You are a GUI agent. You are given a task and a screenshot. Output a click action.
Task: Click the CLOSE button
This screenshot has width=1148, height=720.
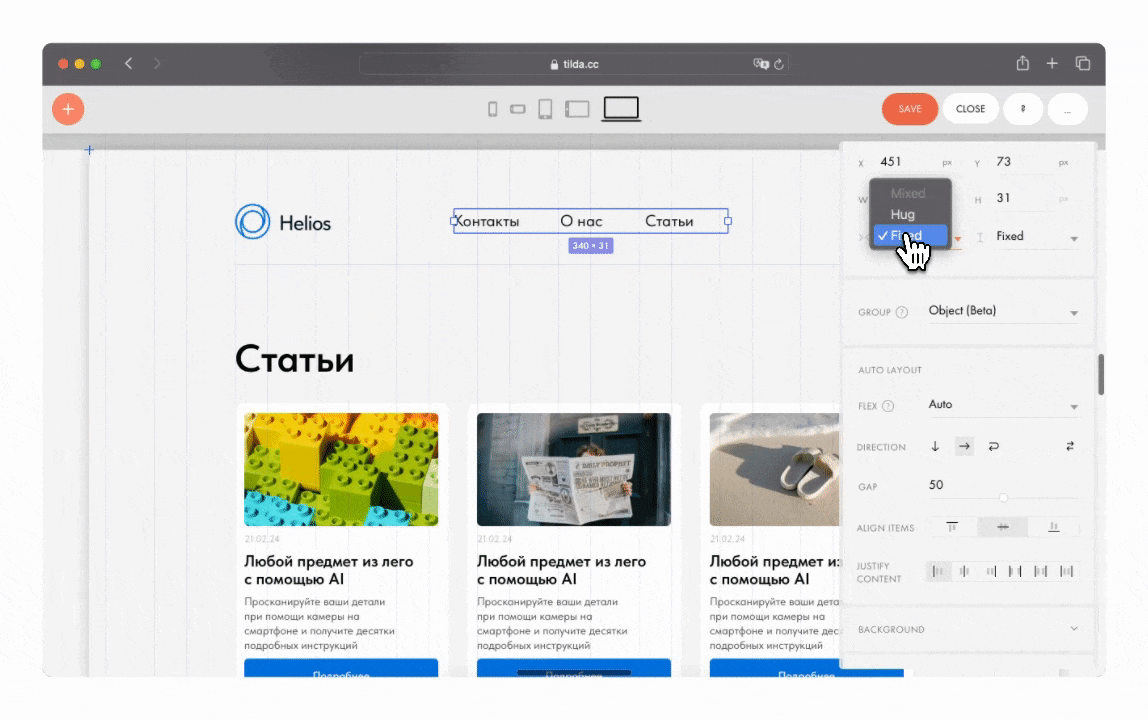click(x=970, y=109)
